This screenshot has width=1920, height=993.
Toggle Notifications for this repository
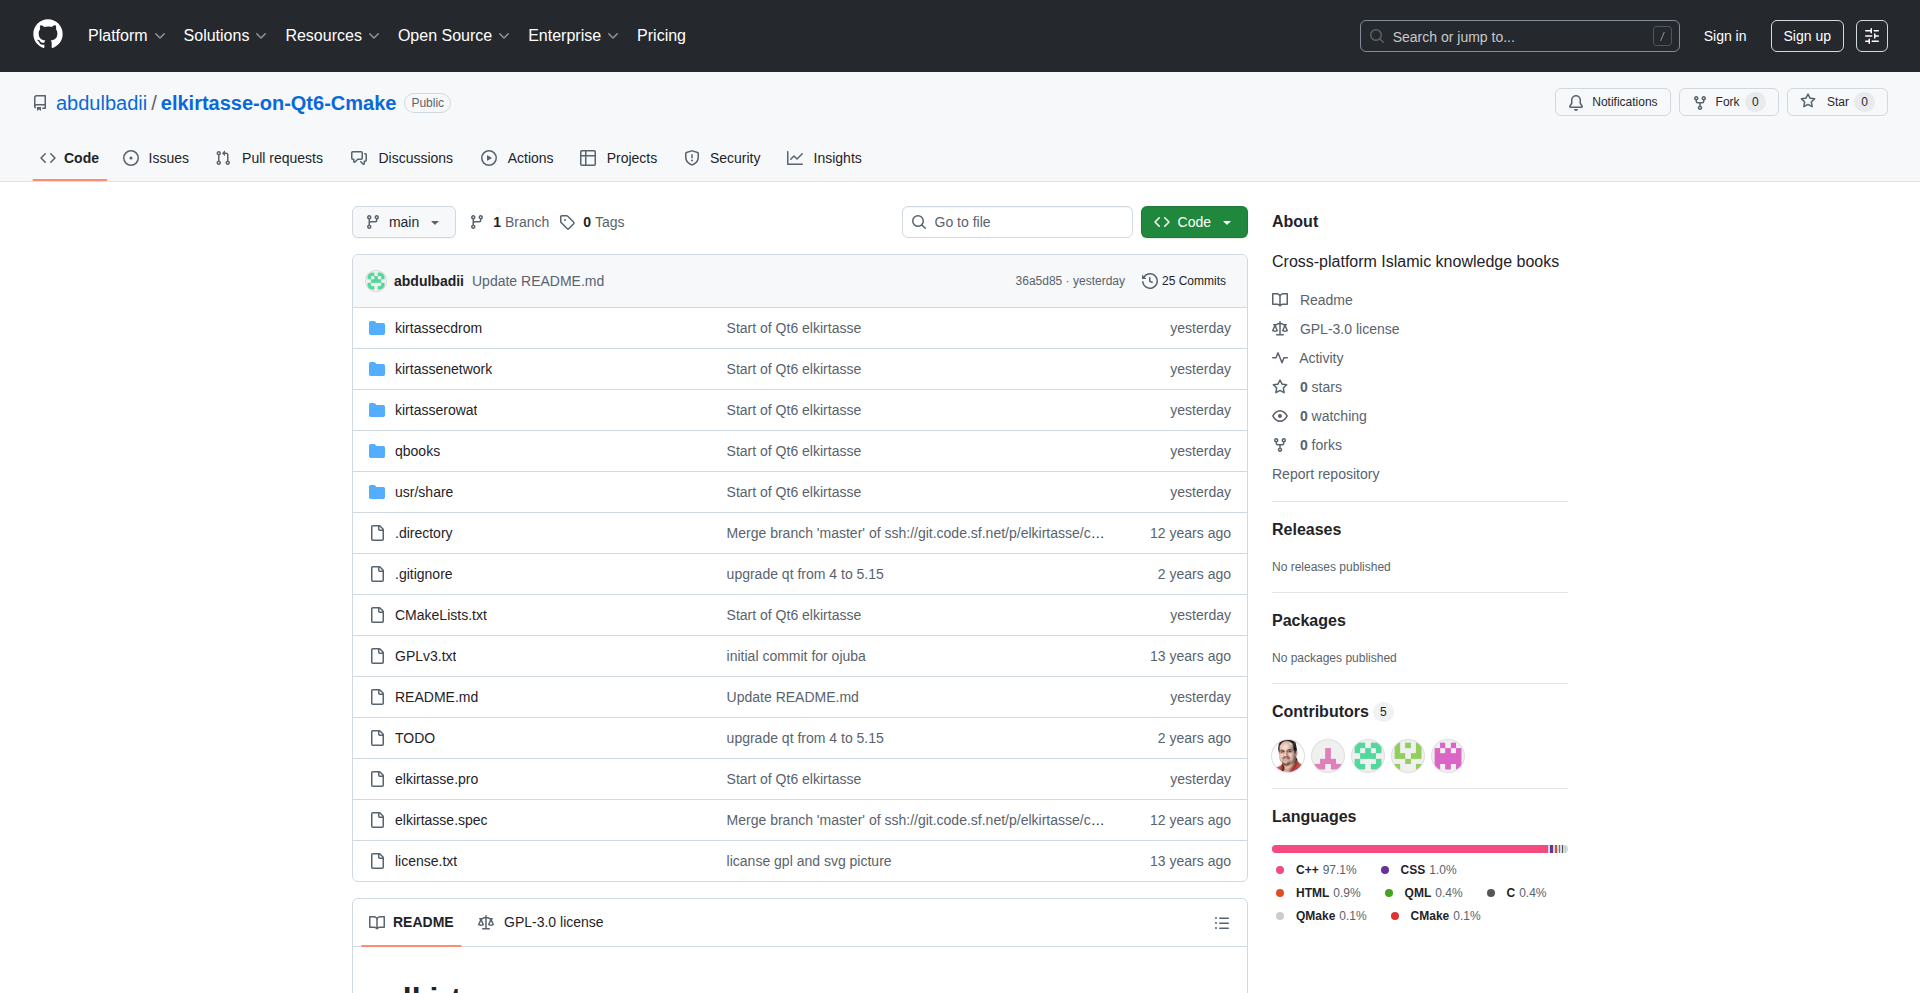tap(1612, 102)
